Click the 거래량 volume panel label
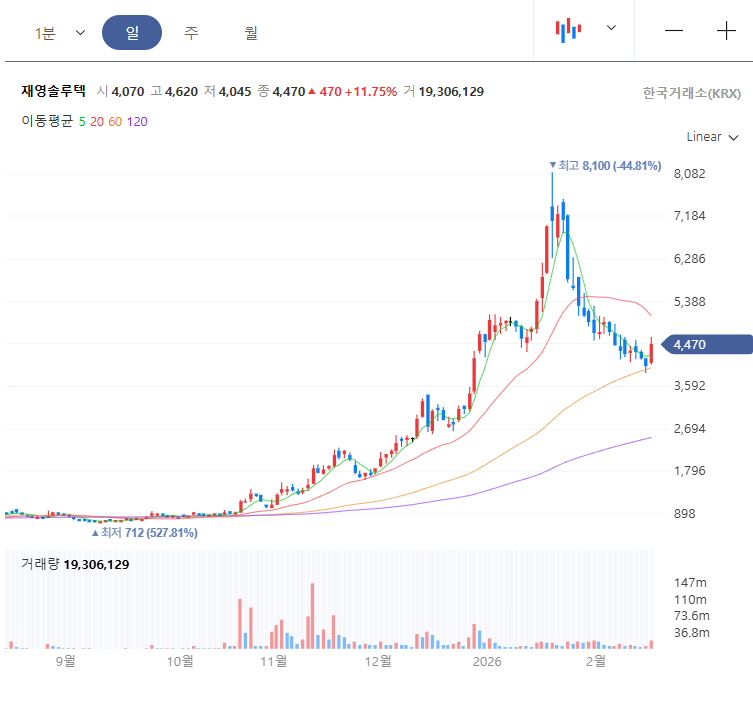The height and width of the screenshot is (702, 753). pyautogui.click(x=40, y=565)
